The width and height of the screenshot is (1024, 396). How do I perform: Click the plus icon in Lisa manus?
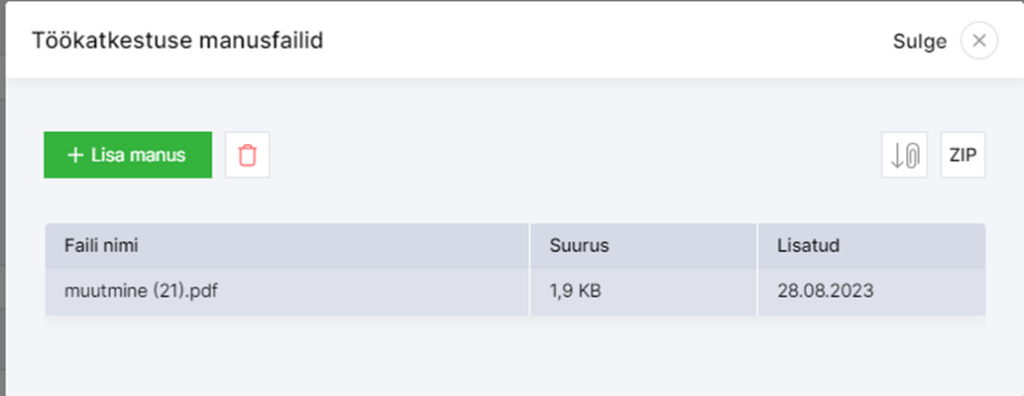point(76,155)
